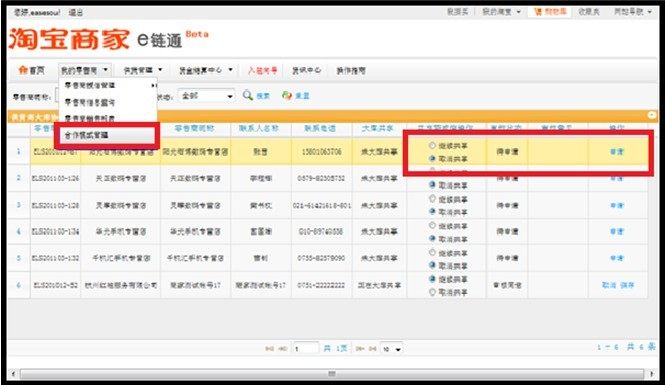Click the orange home icon beside 首页
Image resolution: width=665 pixels, height=386 pixels.
[x=23, y=70]
